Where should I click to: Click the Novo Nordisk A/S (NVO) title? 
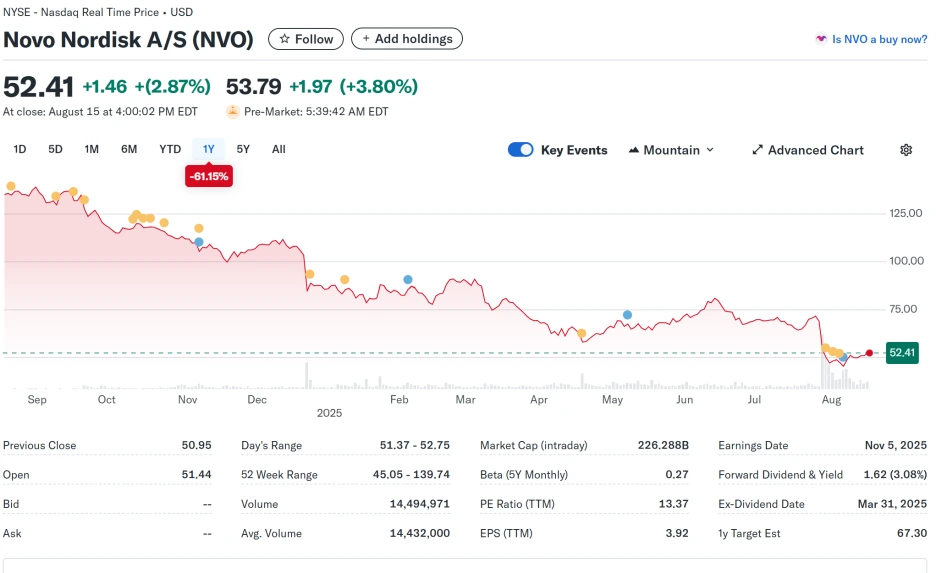pyautogui.click(x=128, y=39)
